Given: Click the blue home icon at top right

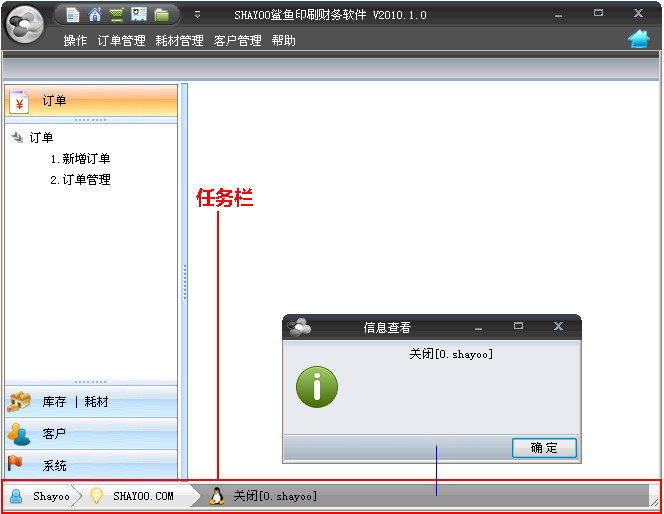Looking at the screenshot, I should (x=639, y=39).
